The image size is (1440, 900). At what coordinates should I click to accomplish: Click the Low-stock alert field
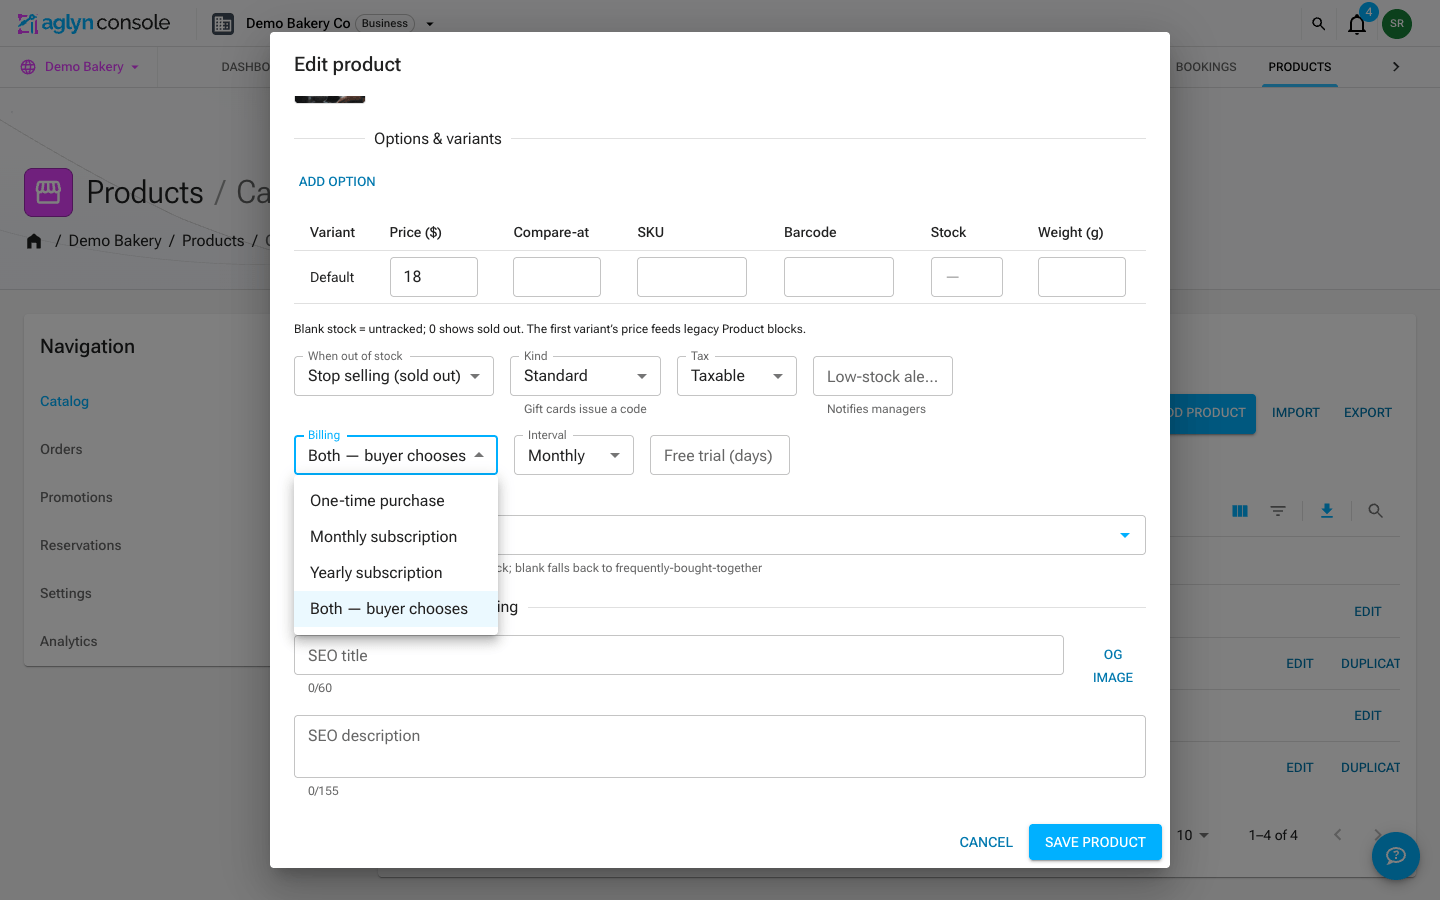click(x=883, y=376)
